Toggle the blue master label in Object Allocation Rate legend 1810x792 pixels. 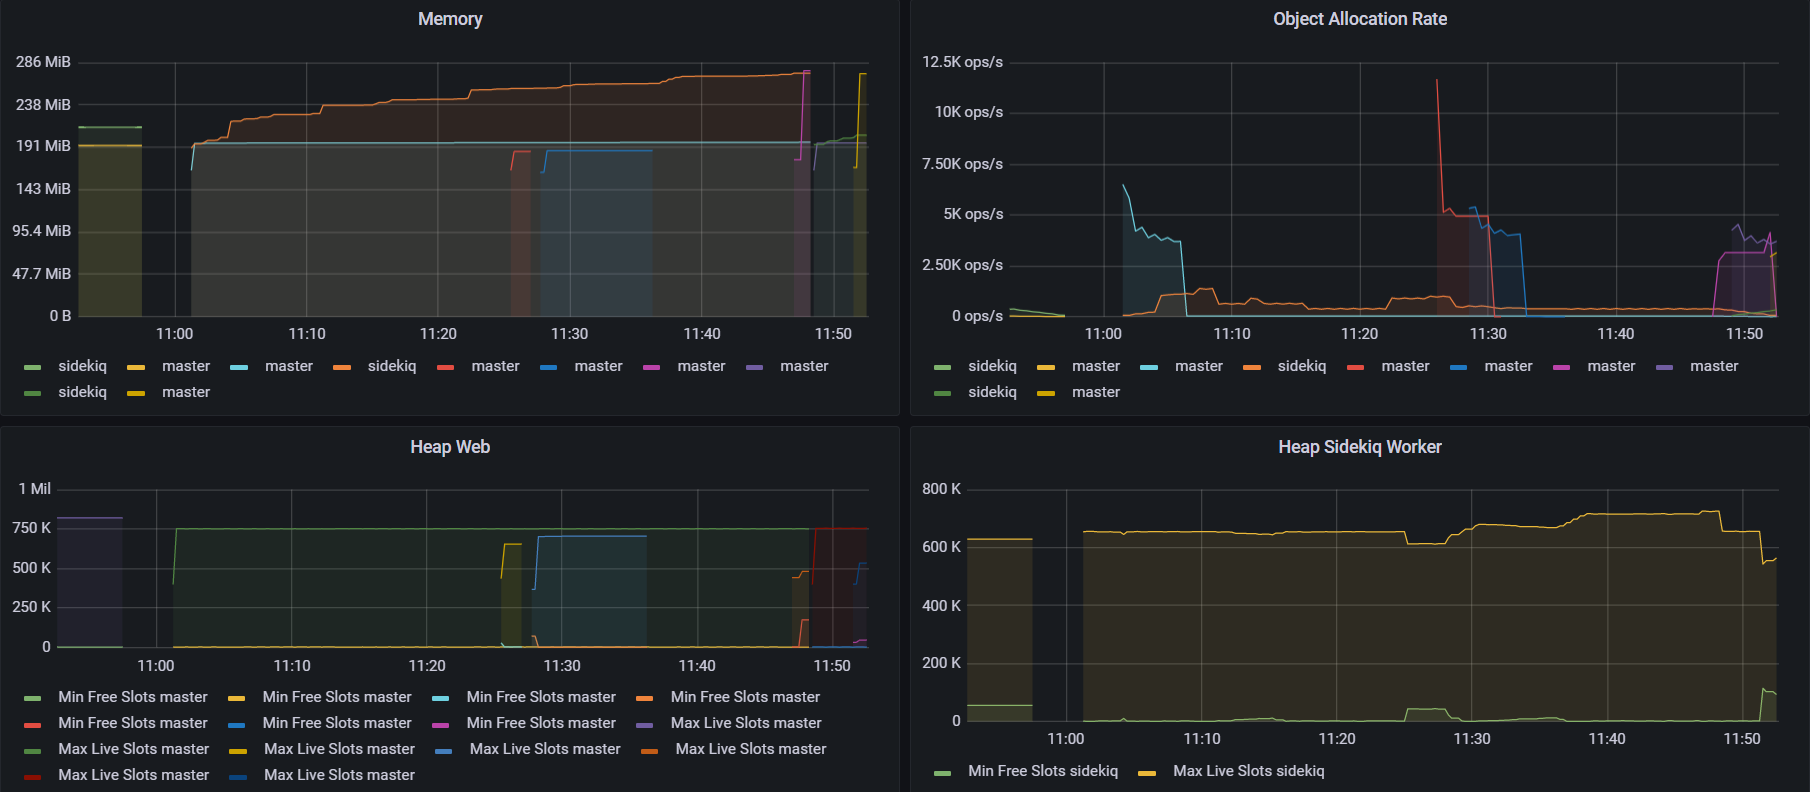click(x=1508, y=366)
